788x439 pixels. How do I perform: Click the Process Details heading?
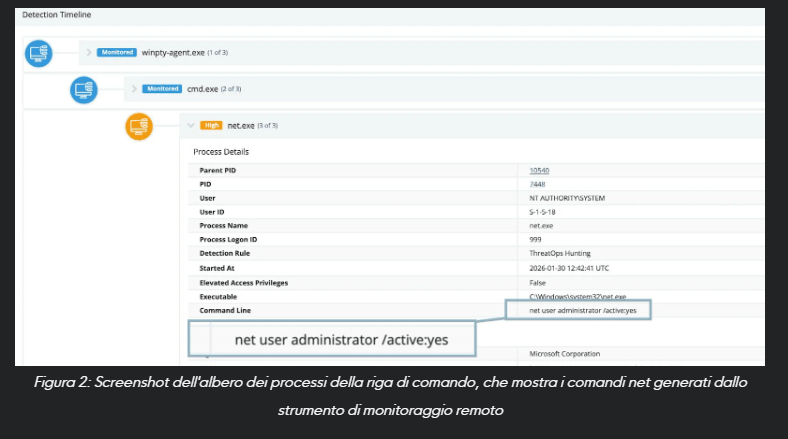click(221, 152)
